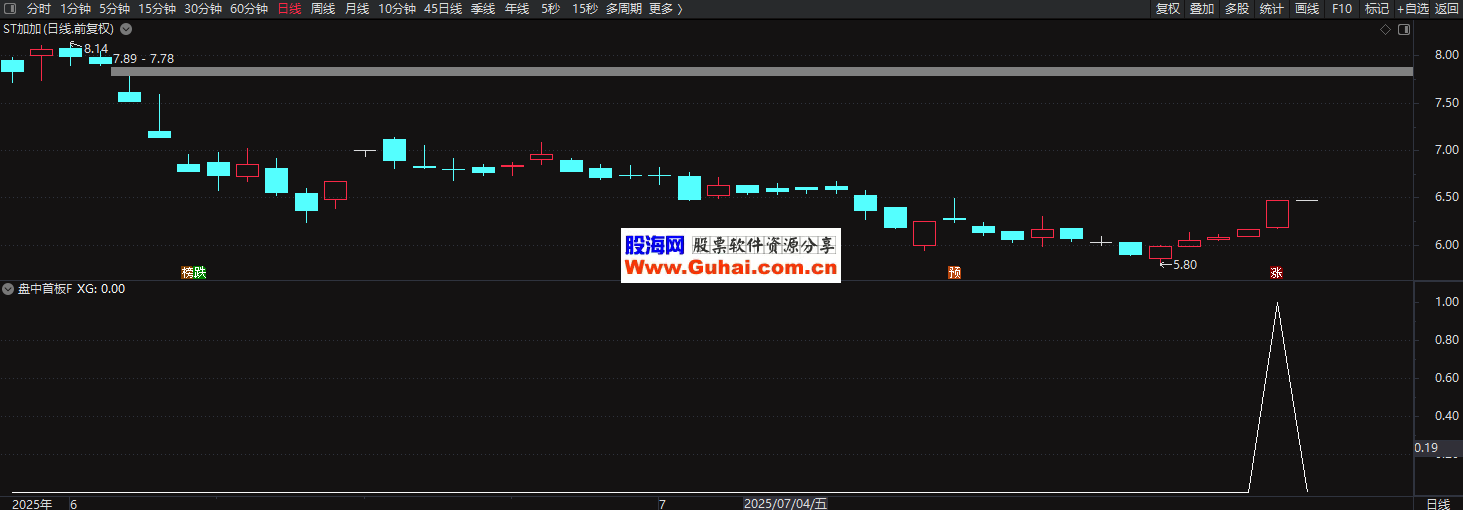Click the gray 7.89 - 7.78 gap band
1463x510 pixels.
click(761, 72)
